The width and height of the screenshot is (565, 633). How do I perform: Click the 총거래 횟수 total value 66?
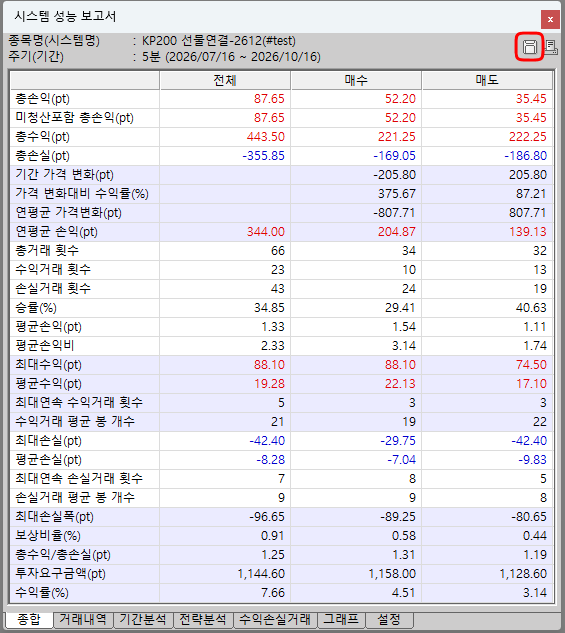278,251
